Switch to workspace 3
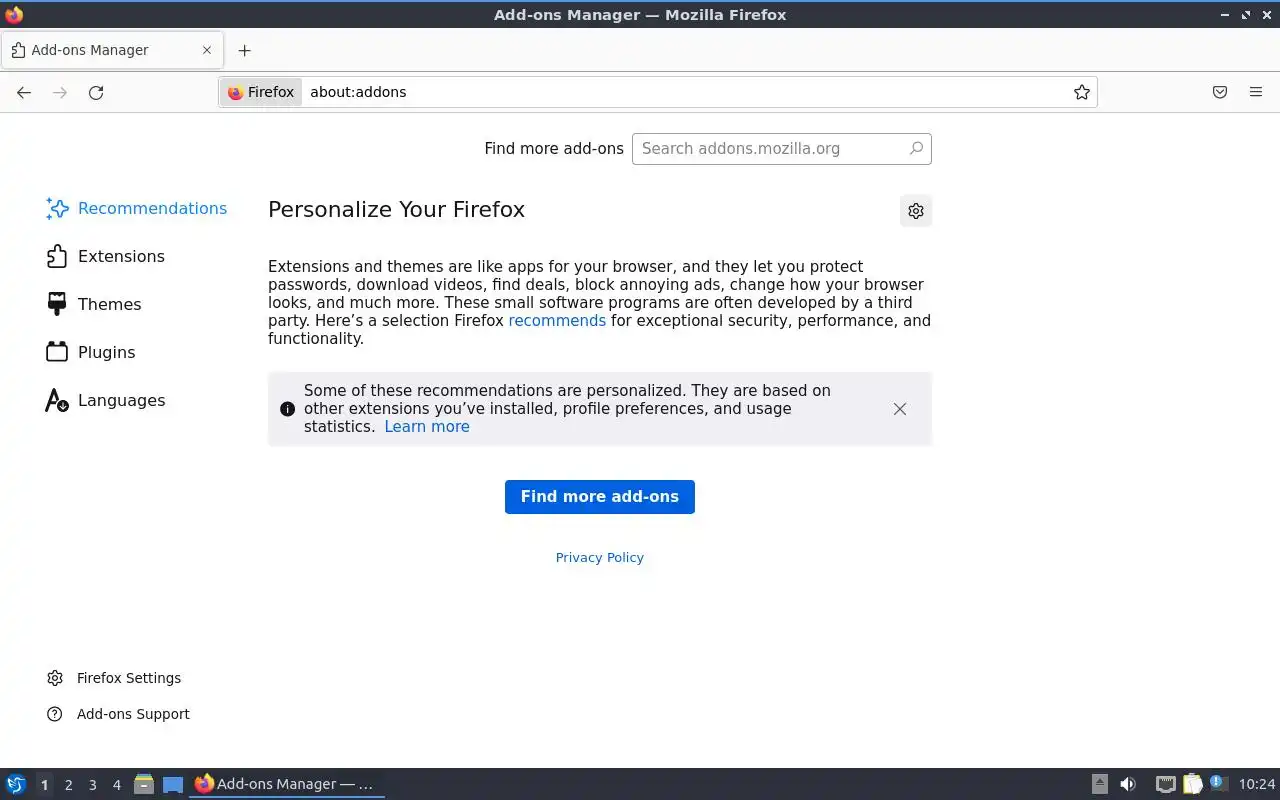Screen dimensions: 1280x800 tap(92, 785)
